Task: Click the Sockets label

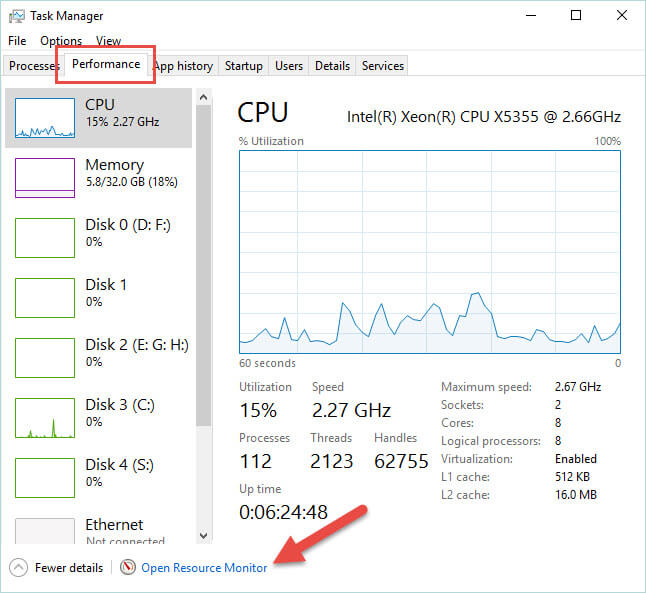Action: click(462, 405)
